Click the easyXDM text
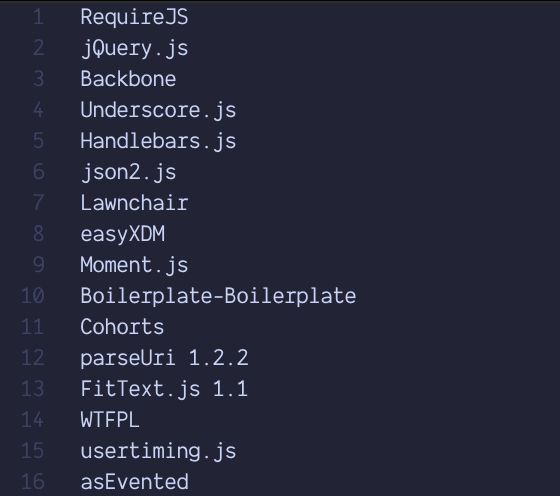This screenshot has height=496, width=560. 122,234
